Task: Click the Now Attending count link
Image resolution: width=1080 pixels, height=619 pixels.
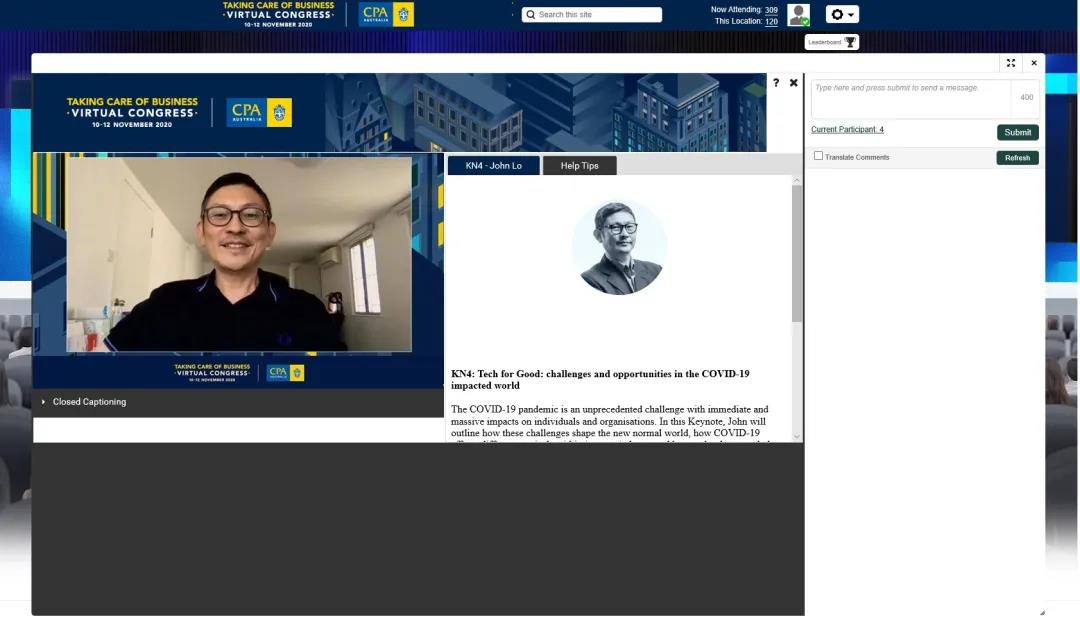Action: (x=771, y=9)
